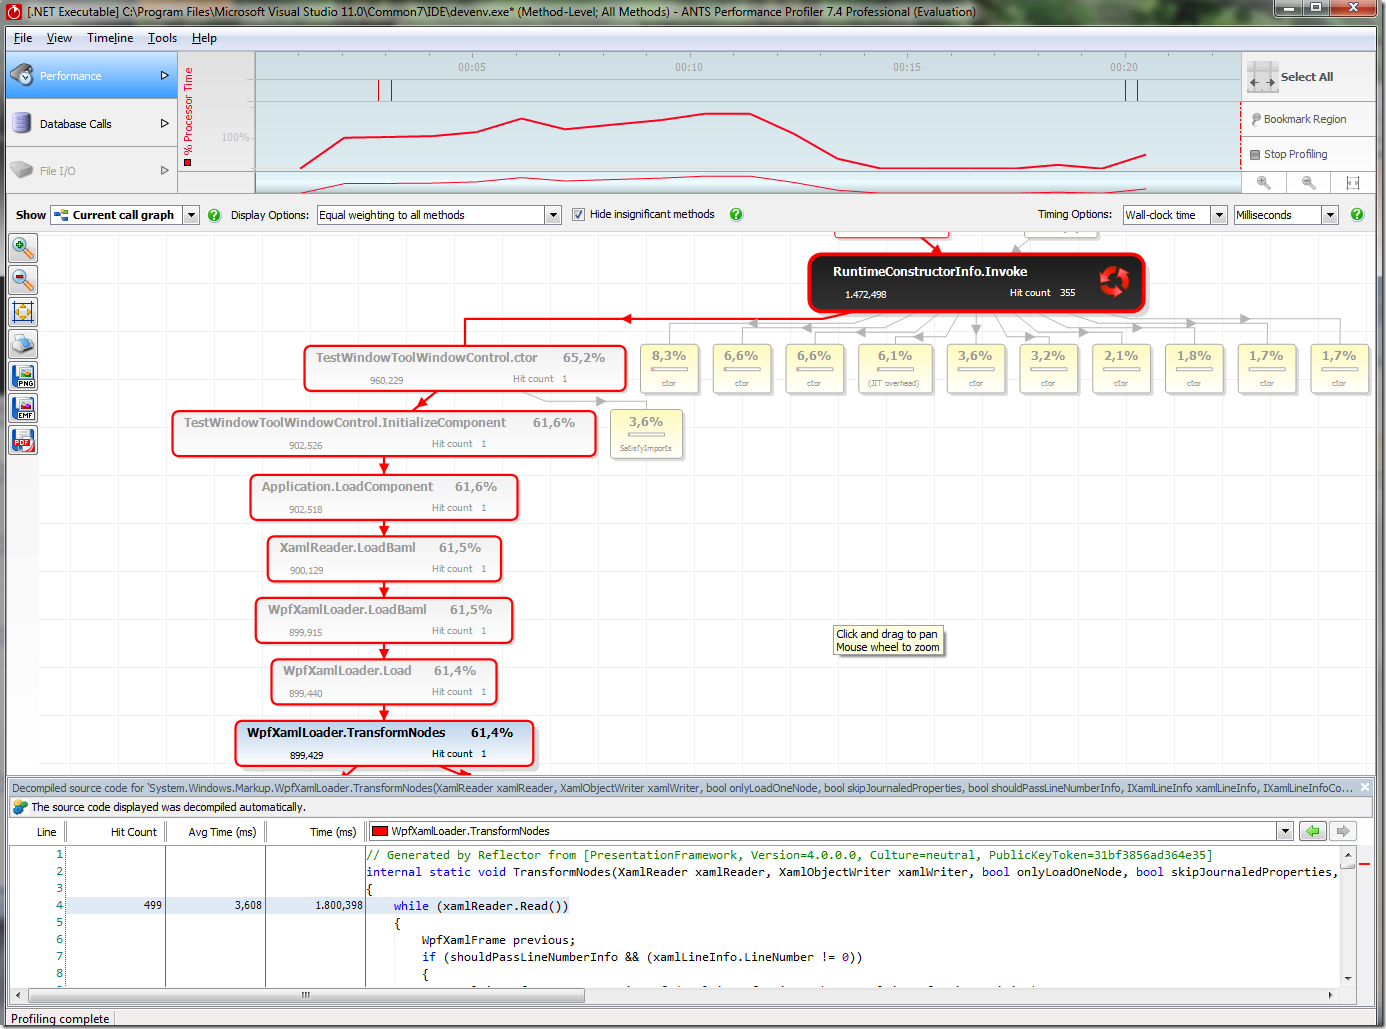The image size is (1386, 1029).
Task: Open the View menu
Action: pos(59,38)
